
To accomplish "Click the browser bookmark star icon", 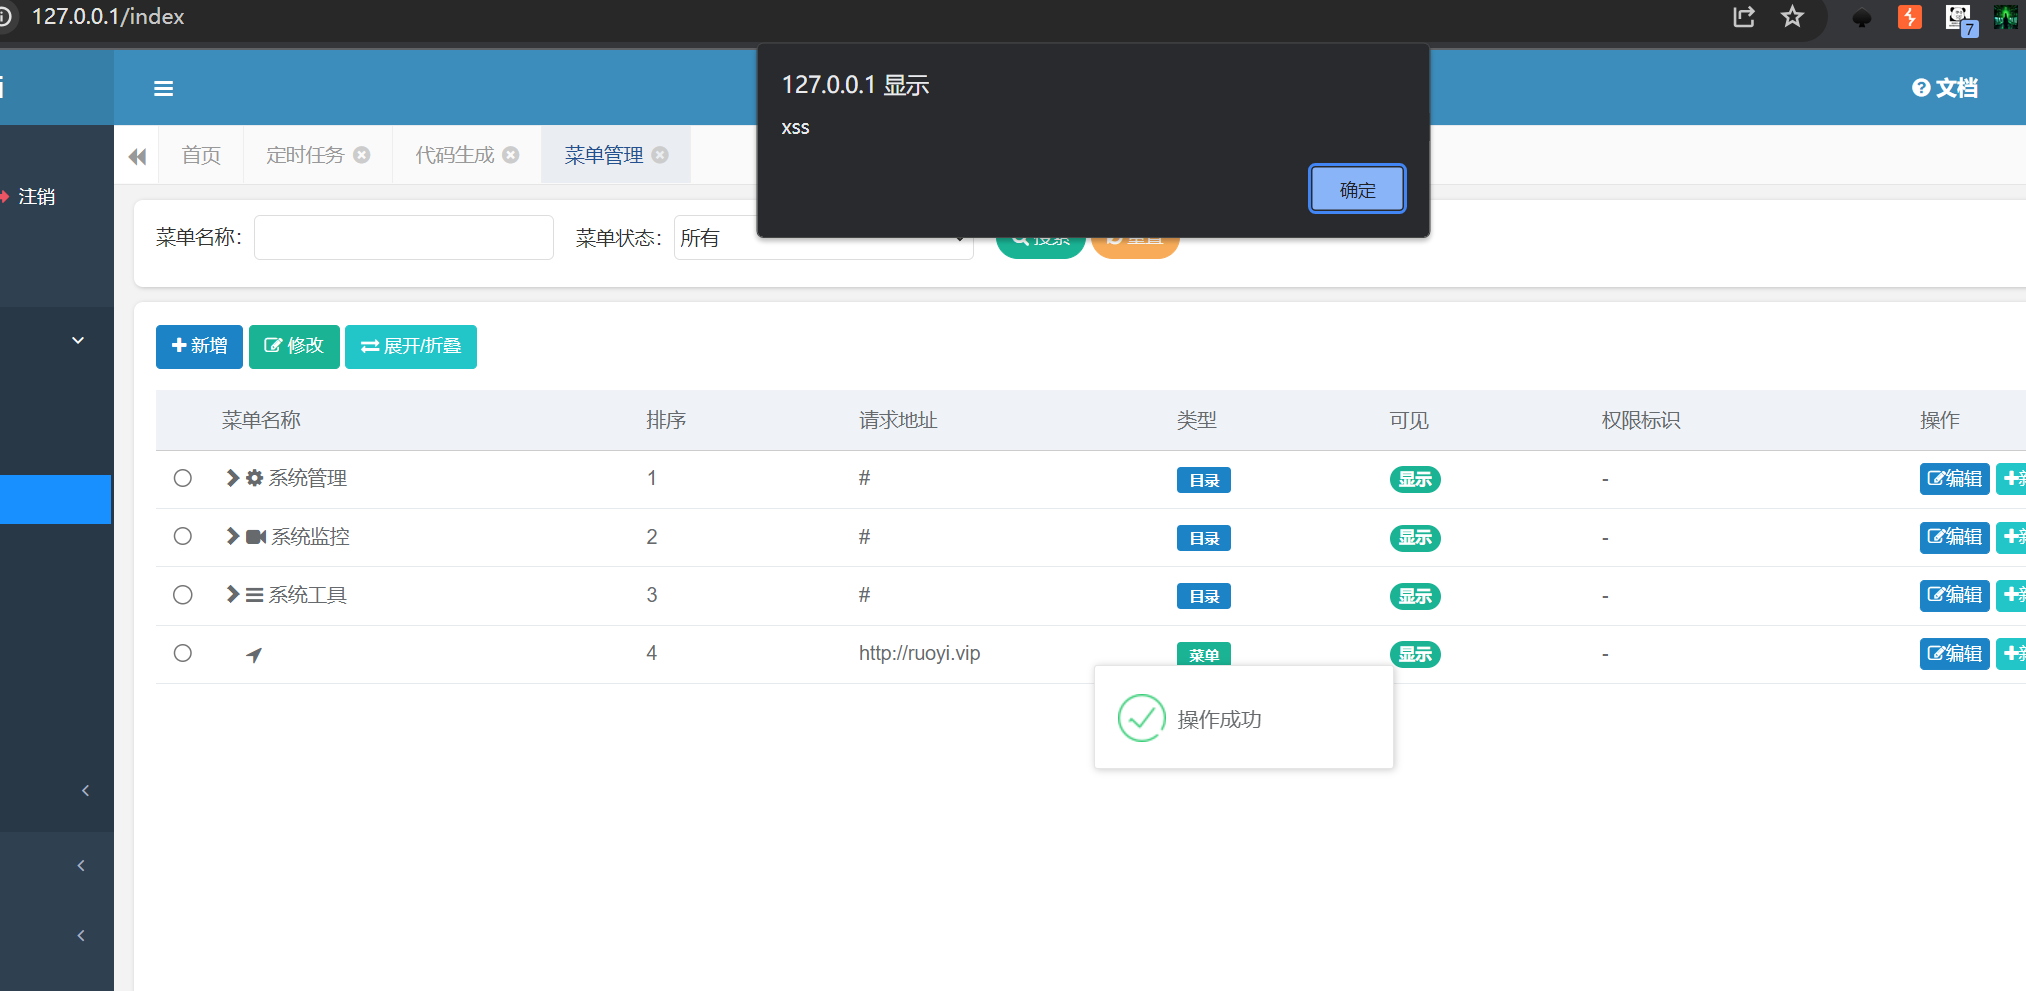I will [1792, 17].
